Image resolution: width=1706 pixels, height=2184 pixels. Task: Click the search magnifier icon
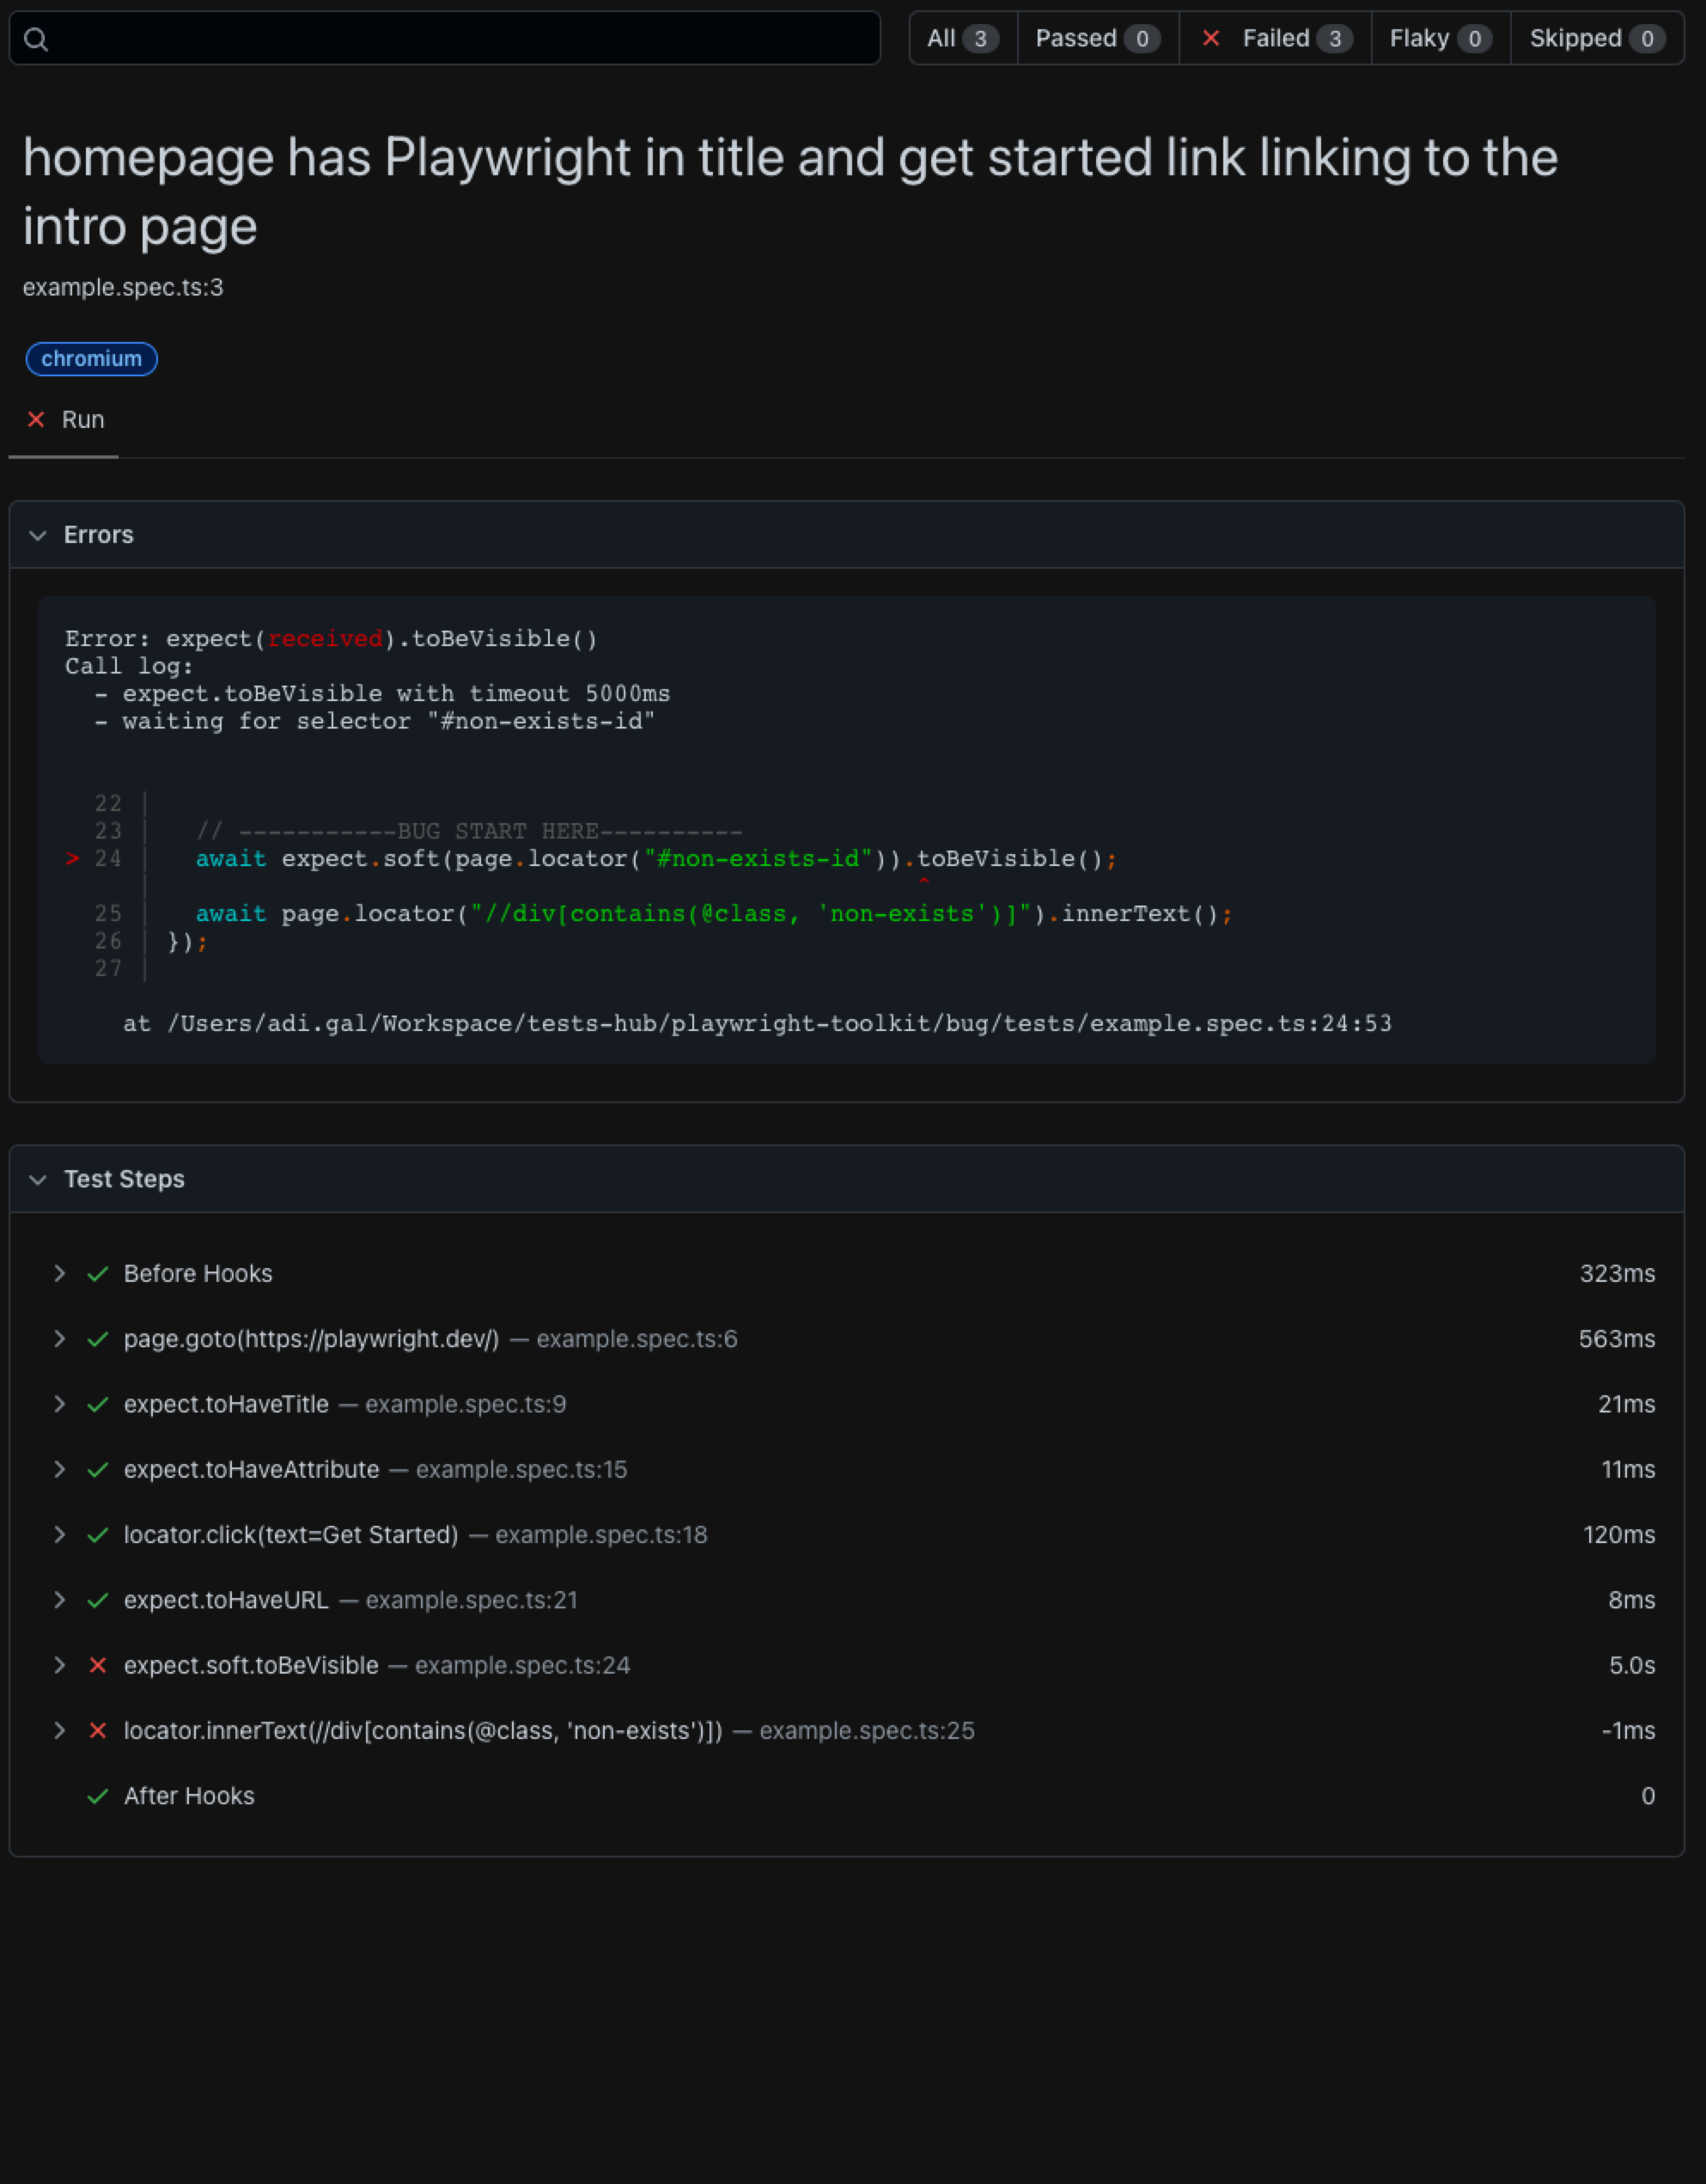click(36, 39)
